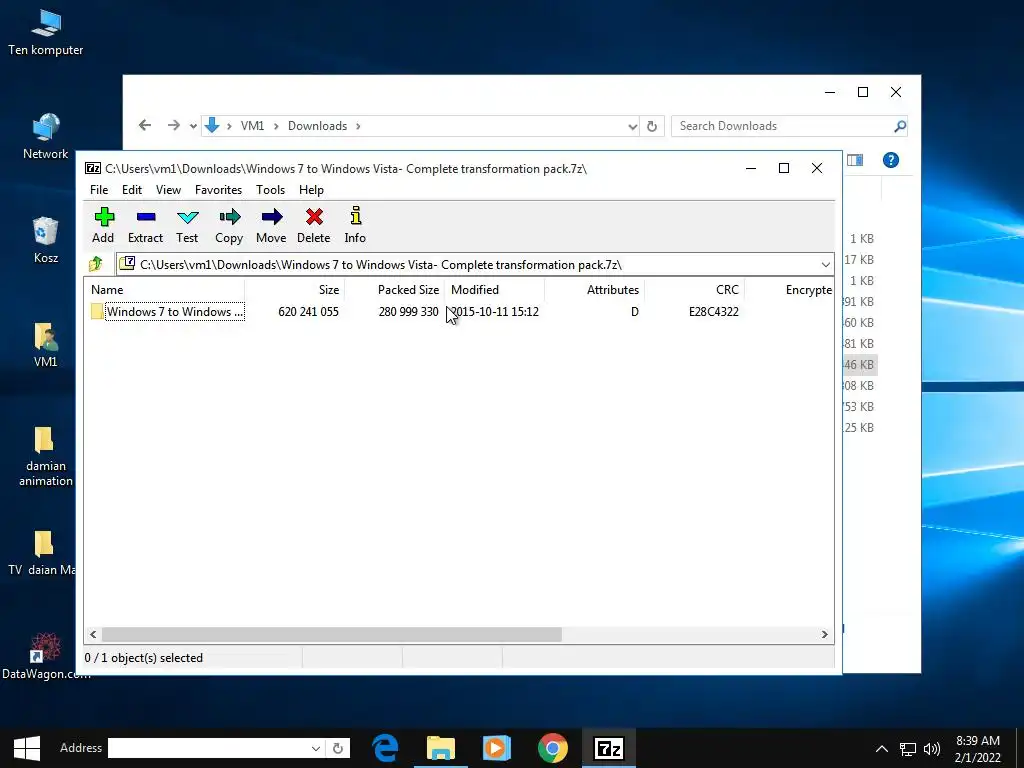The width and height of the screenshot is (1024, 768).
Task: Click the red Delete icon
Action: tap(313, 225)
